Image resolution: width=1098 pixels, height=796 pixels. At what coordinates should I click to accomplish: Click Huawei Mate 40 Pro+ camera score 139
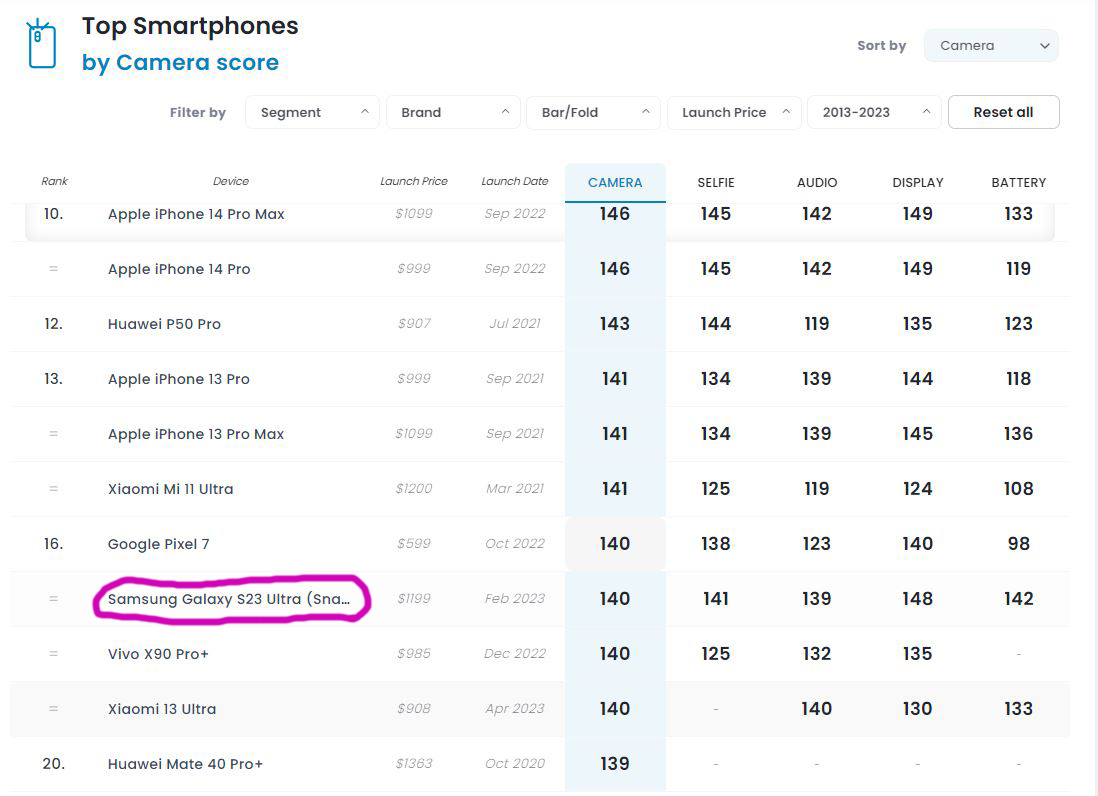click(x=615, y=764)
